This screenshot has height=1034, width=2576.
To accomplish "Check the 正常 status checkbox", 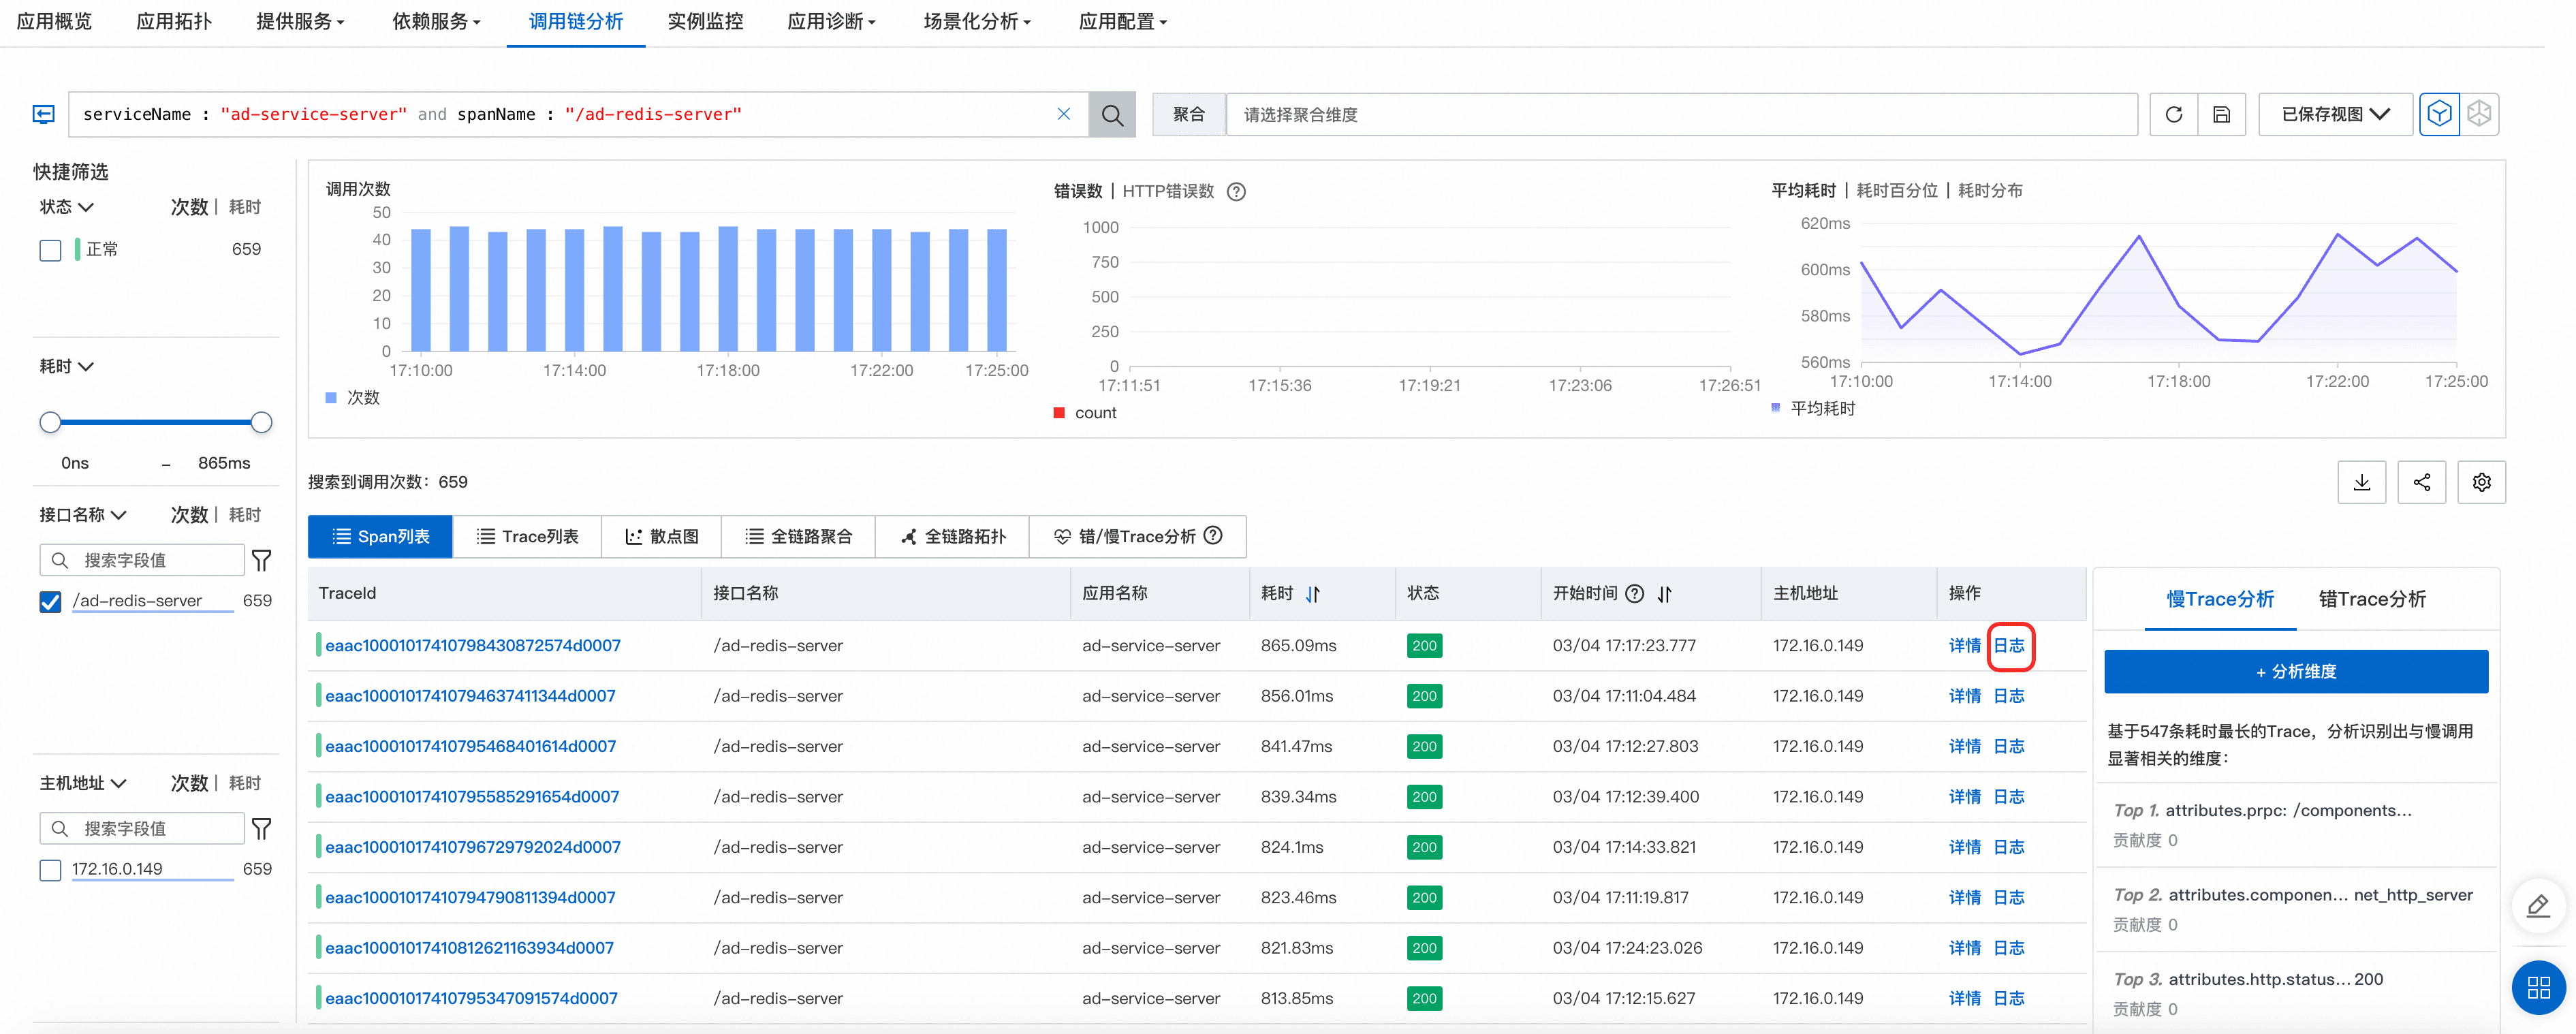I will (50, 250).
